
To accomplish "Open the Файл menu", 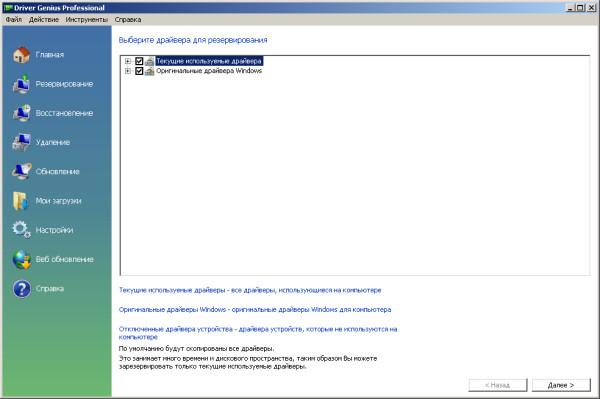I will pos(14,20).
